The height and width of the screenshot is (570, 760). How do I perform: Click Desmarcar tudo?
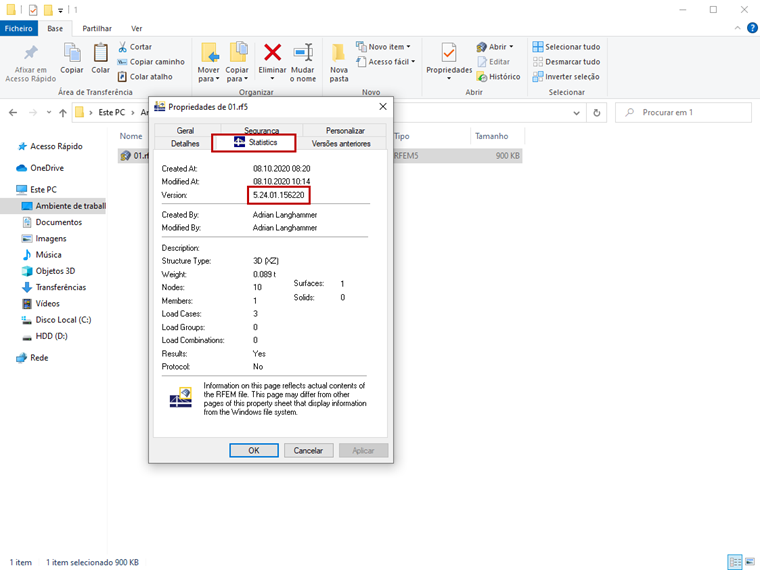click(566, 62)
